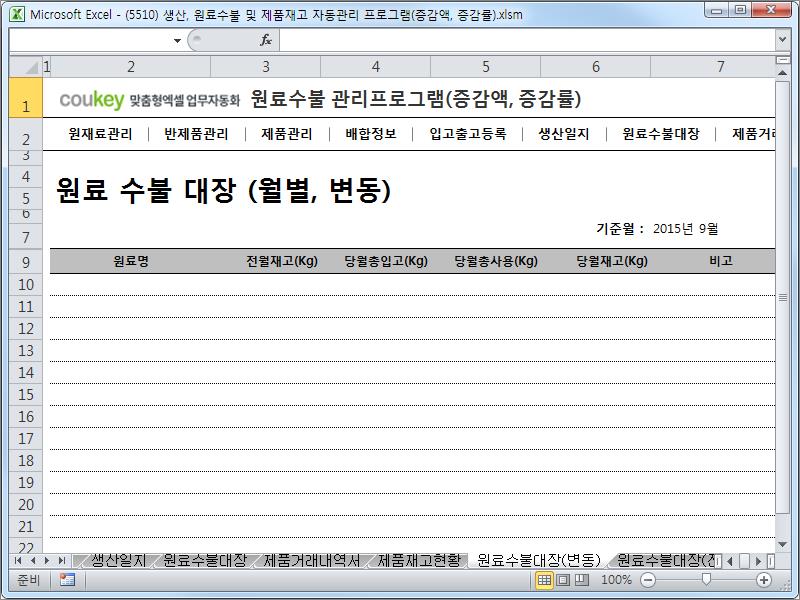Select column header 7
This screenshot has width=800, height=600.
pyautogui.click(x=713, y=67)
